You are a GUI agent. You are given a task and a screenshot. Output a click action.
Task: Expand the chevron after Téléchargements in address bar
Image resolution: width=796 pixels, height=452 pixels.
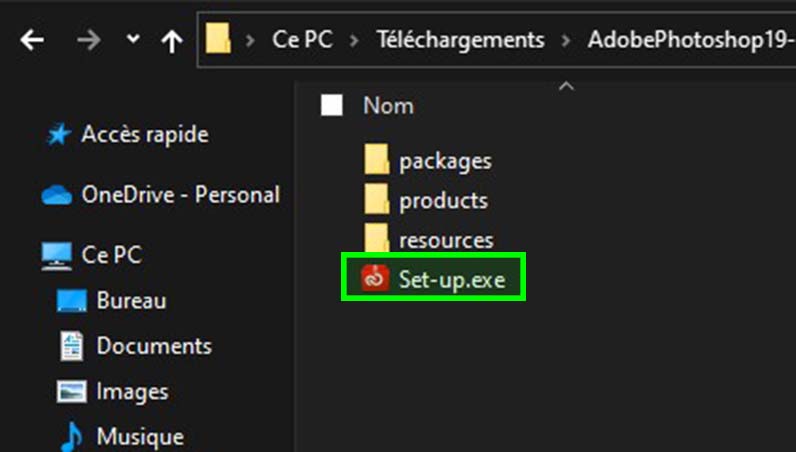[x=567, y=41]
